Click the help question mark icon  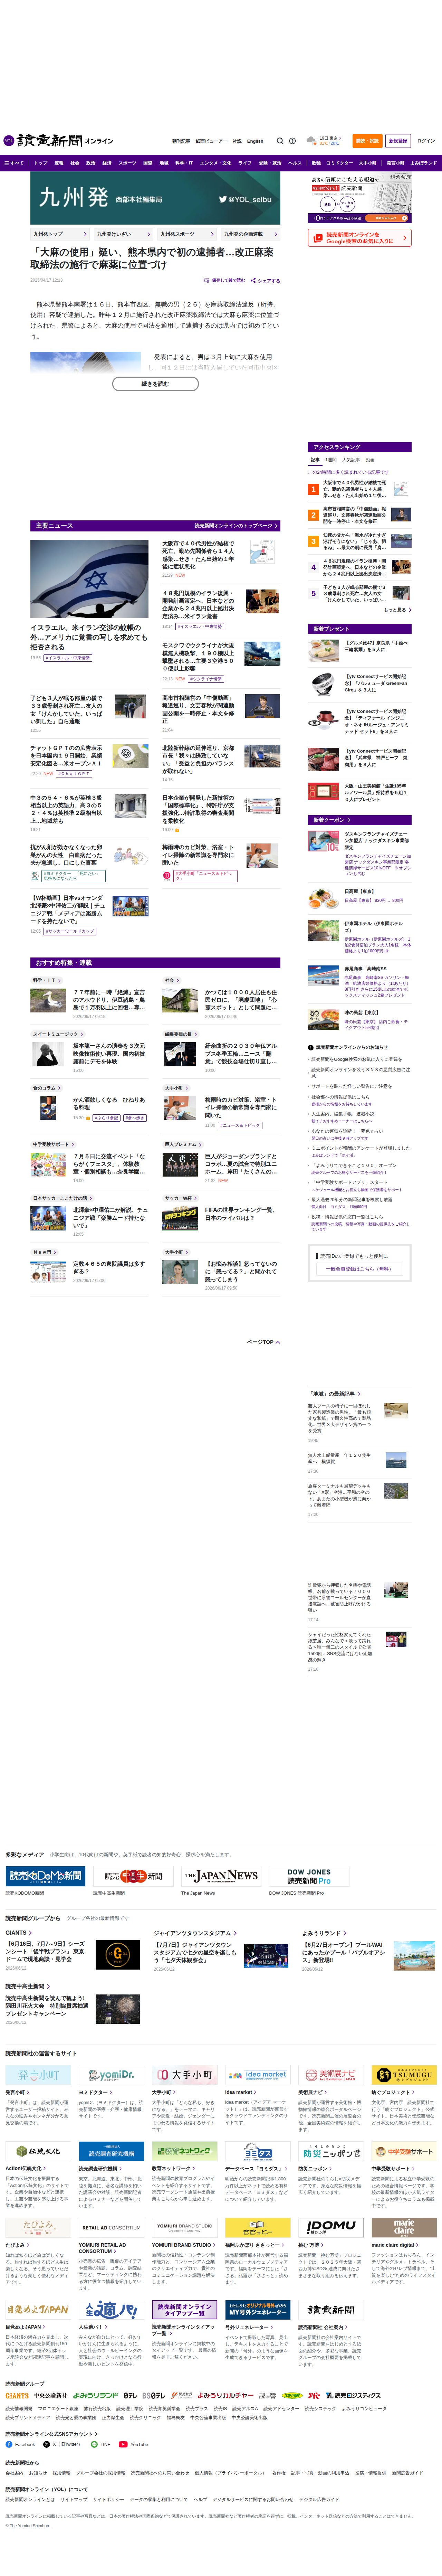click(x=292, y=141)
